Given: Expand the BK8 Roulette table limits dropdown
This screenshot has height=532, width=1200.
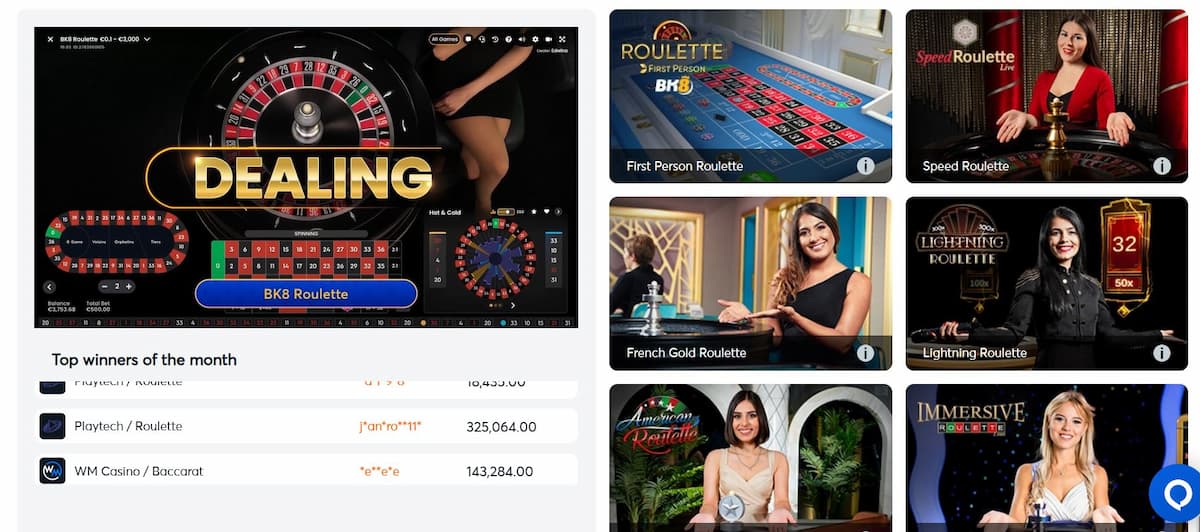Looking at the screenshot, I should pyautogui.click(x=147, y=39).
